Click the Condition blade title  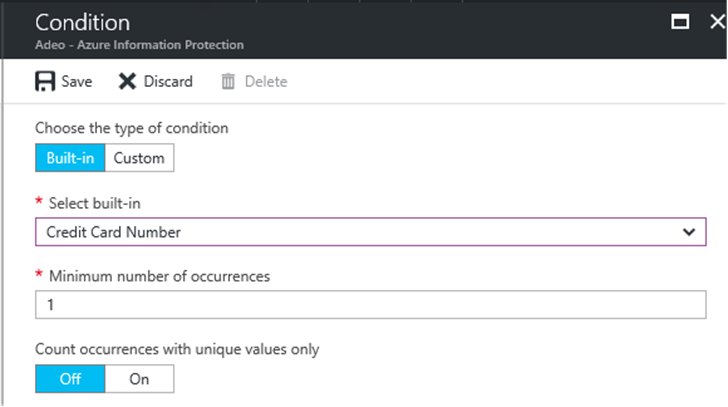pos(83,23)
